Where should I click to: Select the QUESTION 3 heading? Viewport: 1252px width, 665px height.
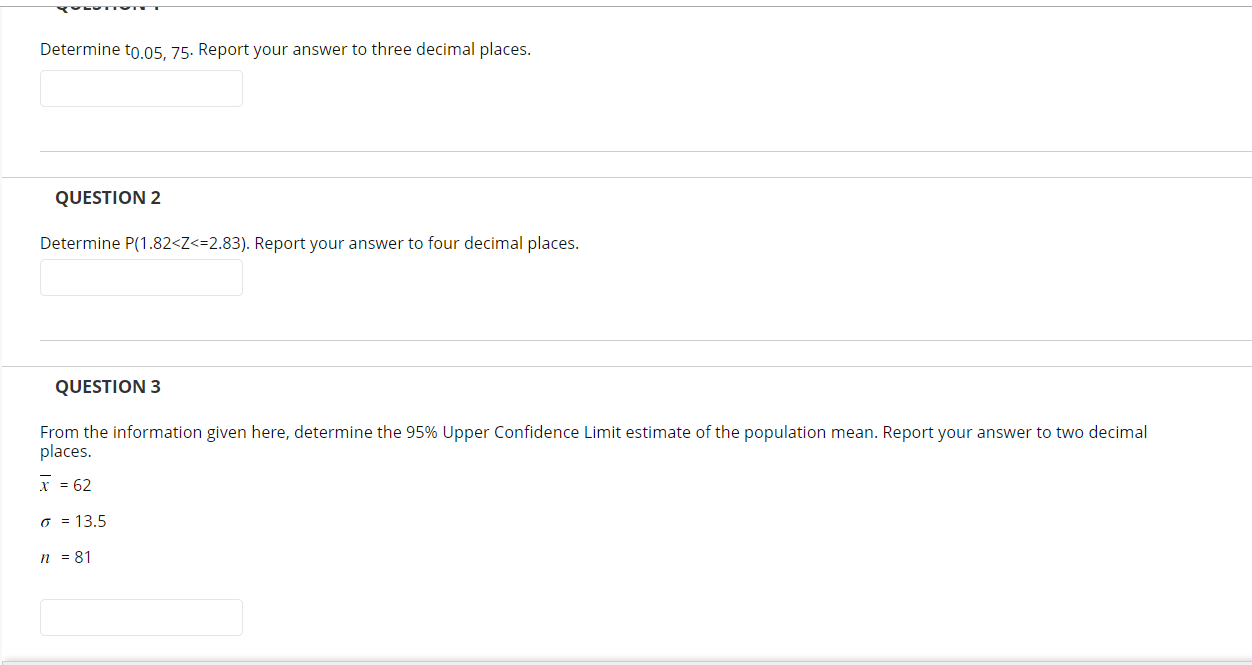108,386
